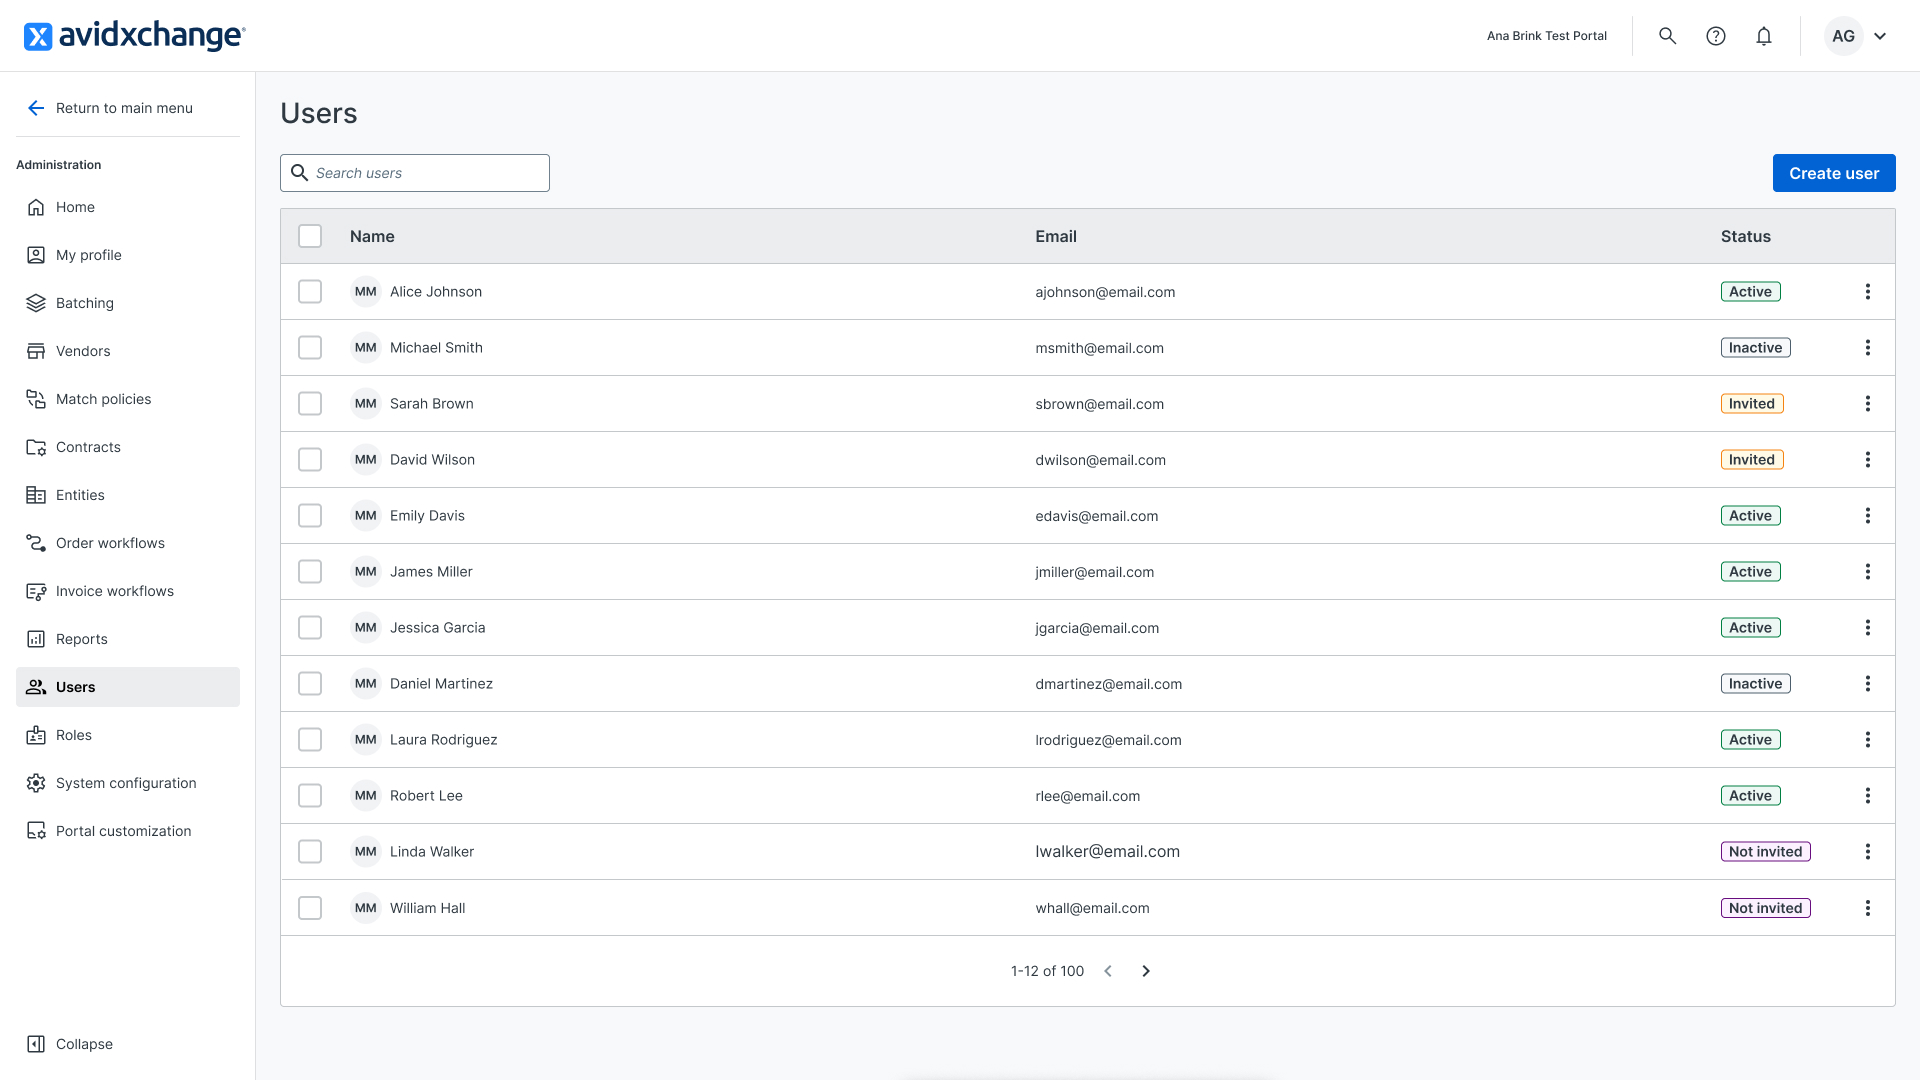Open Sarah Brown's row actions menu

pos(1867,404)
